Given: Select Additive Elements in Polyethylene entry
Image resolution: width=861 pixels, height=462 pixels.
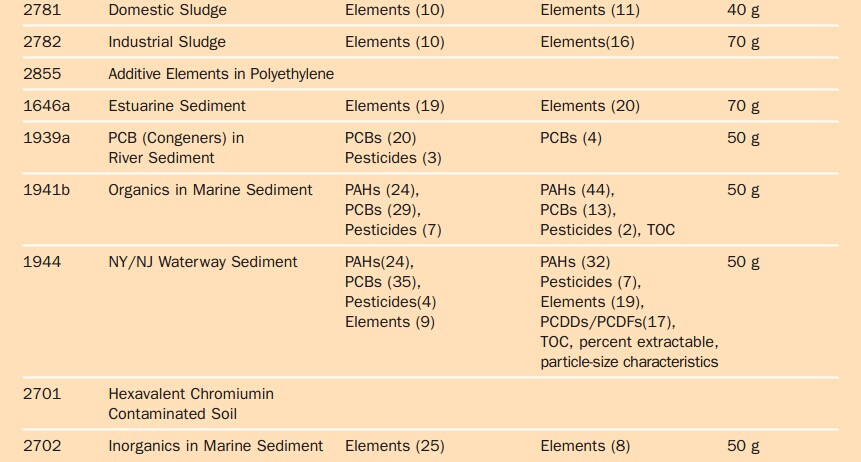Looking at the screenshot, I should click(x=221, y=74).
